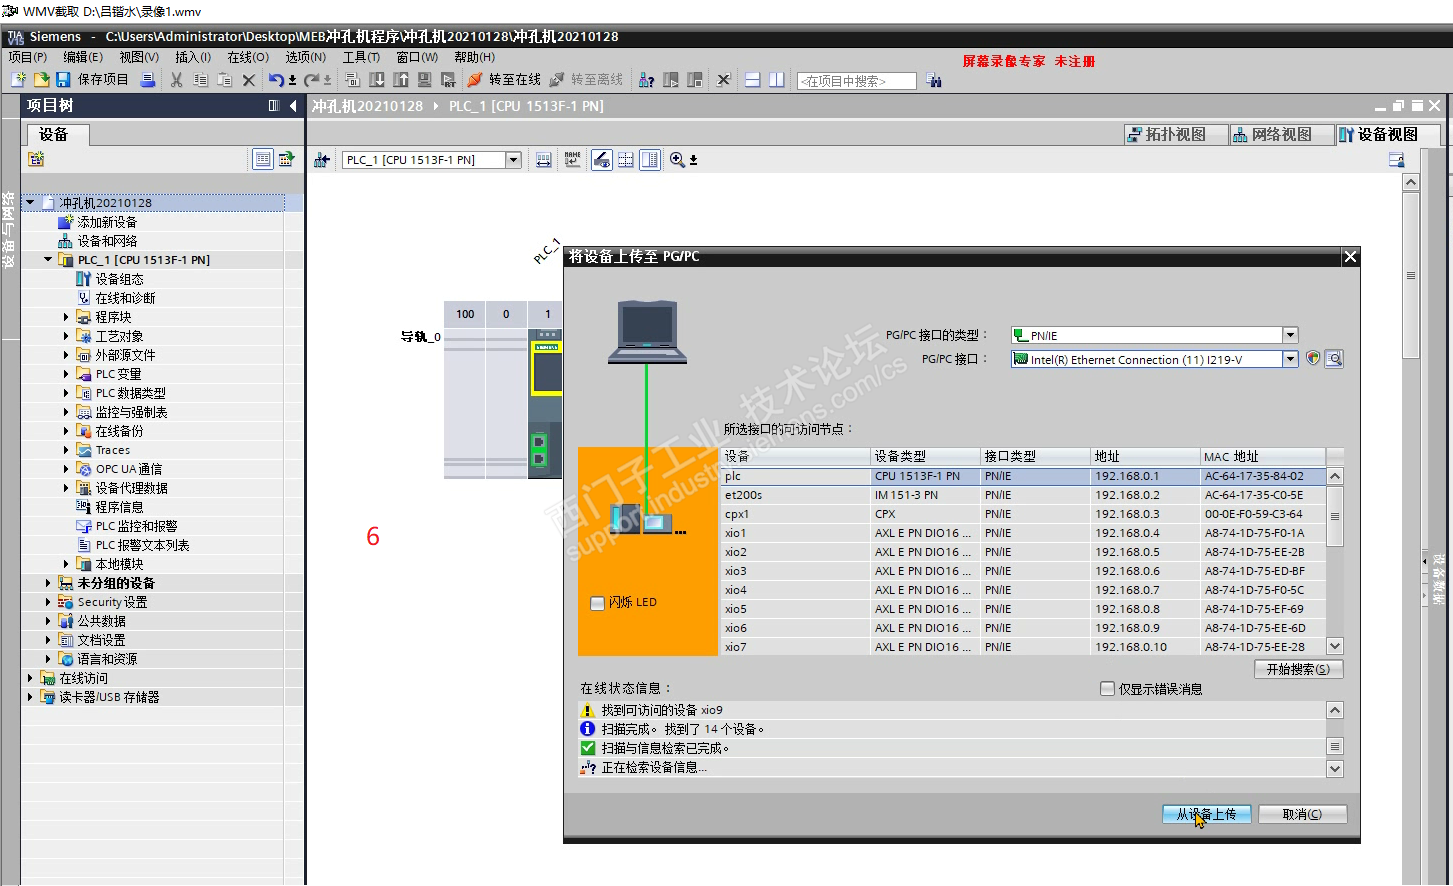Screen dimensions: 1453x886
Task: Collapse the PLC_1 [CPU 1513F-1 PN] node
Action: 48,260
